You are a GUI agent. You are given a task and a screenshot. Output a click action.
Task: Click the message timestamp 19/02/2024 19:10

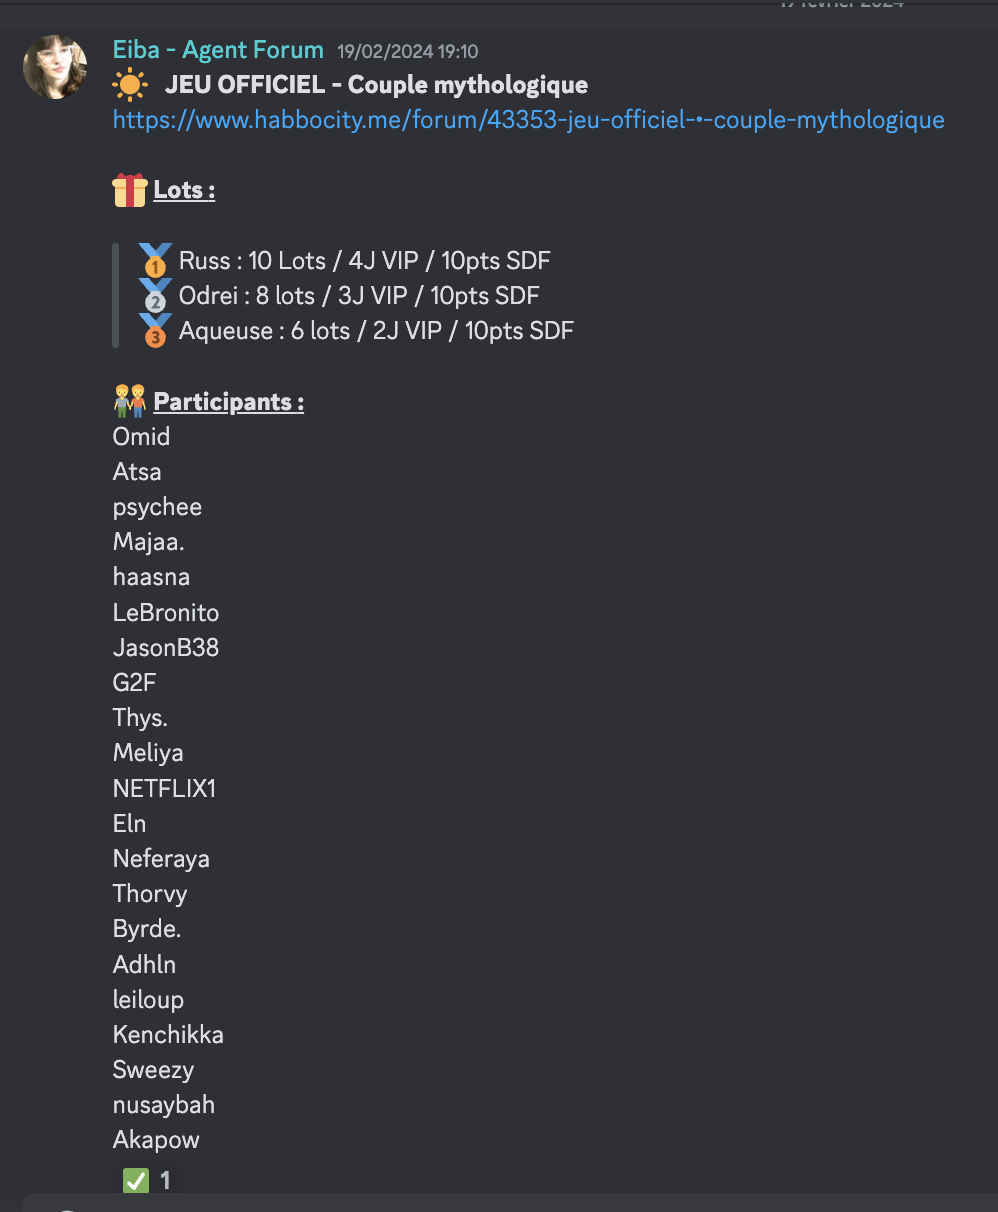[408, 52]
